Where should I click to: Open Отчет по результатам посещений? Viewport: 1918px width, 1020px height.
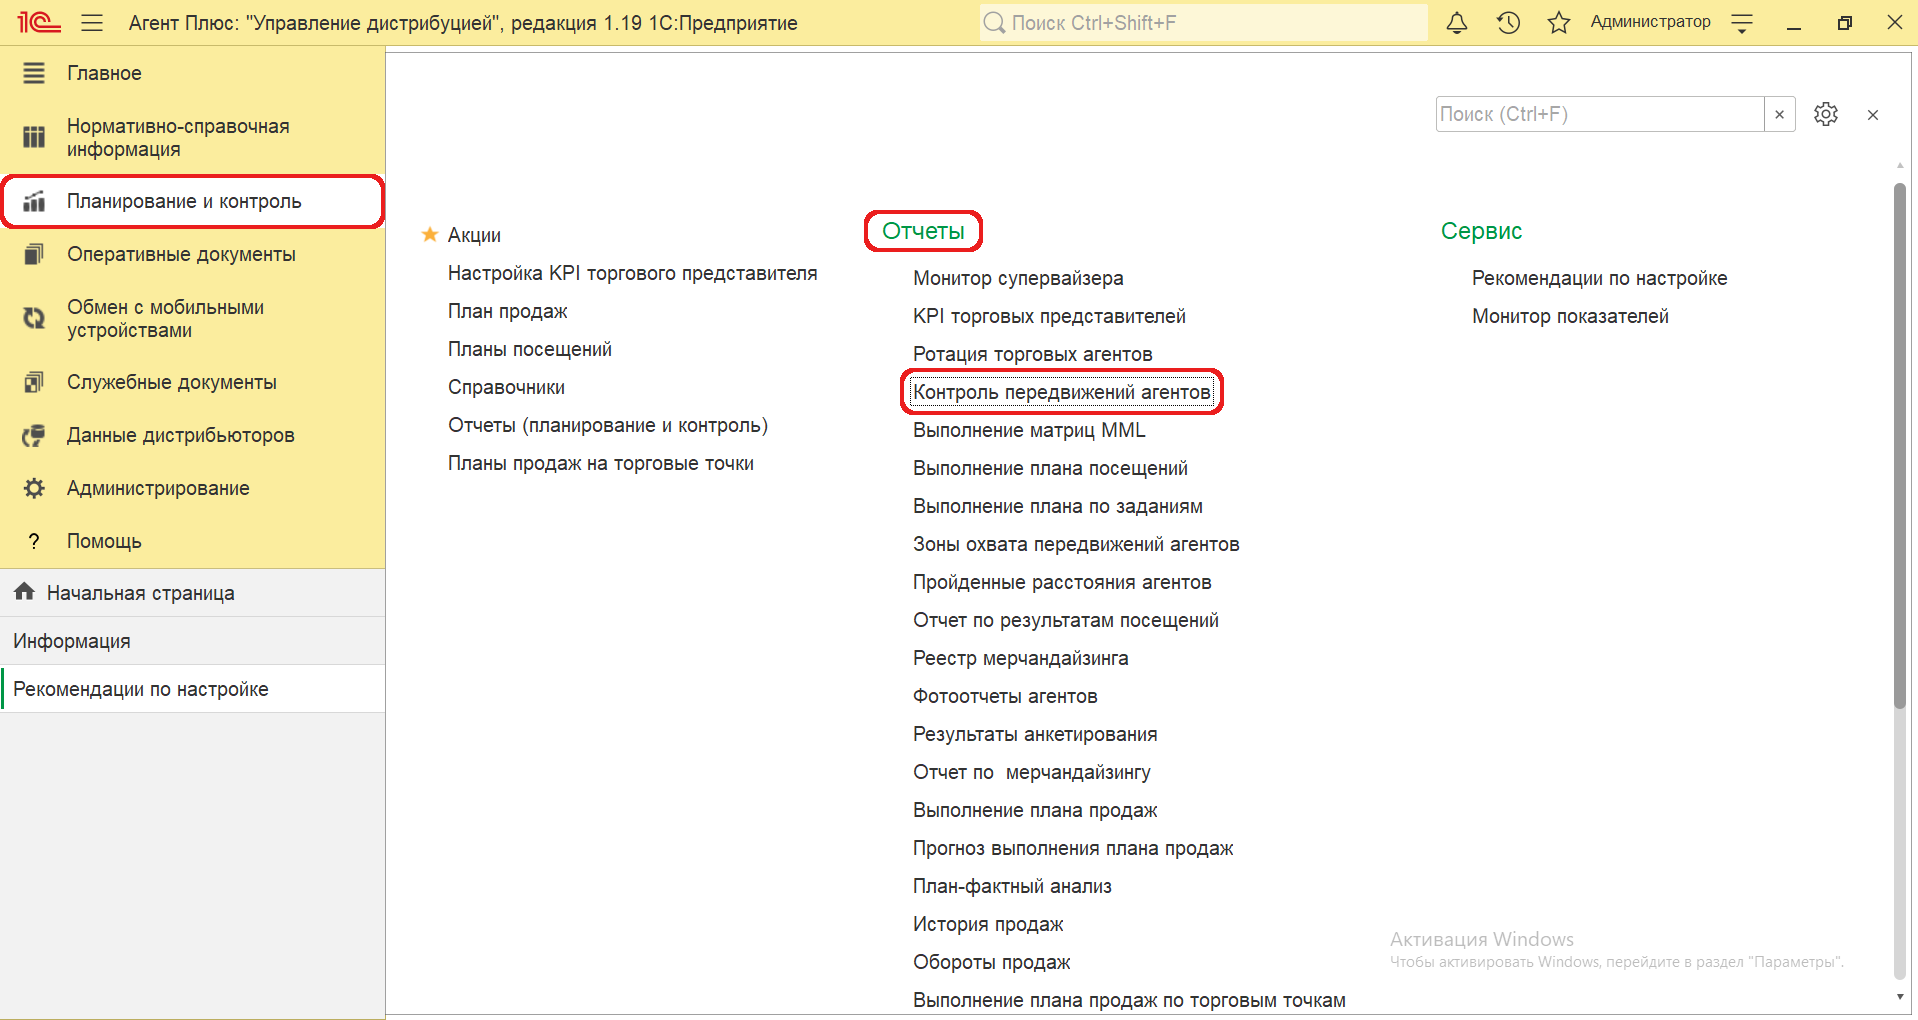pyautogui.click(x=1065, y=620)
